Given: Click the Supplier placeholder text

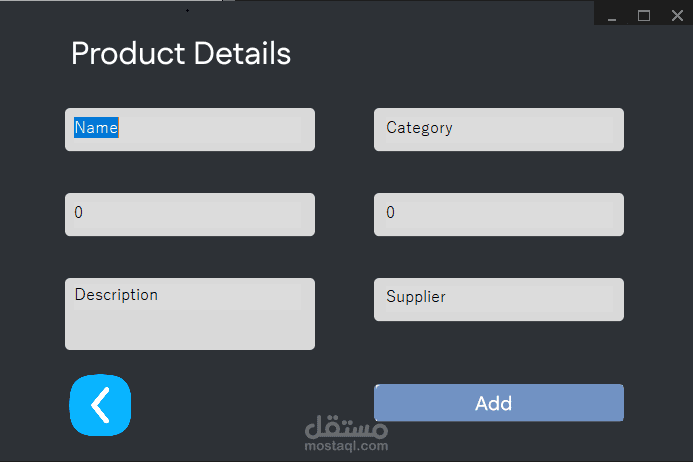Looking at the screenshot, I should (416, 297).
